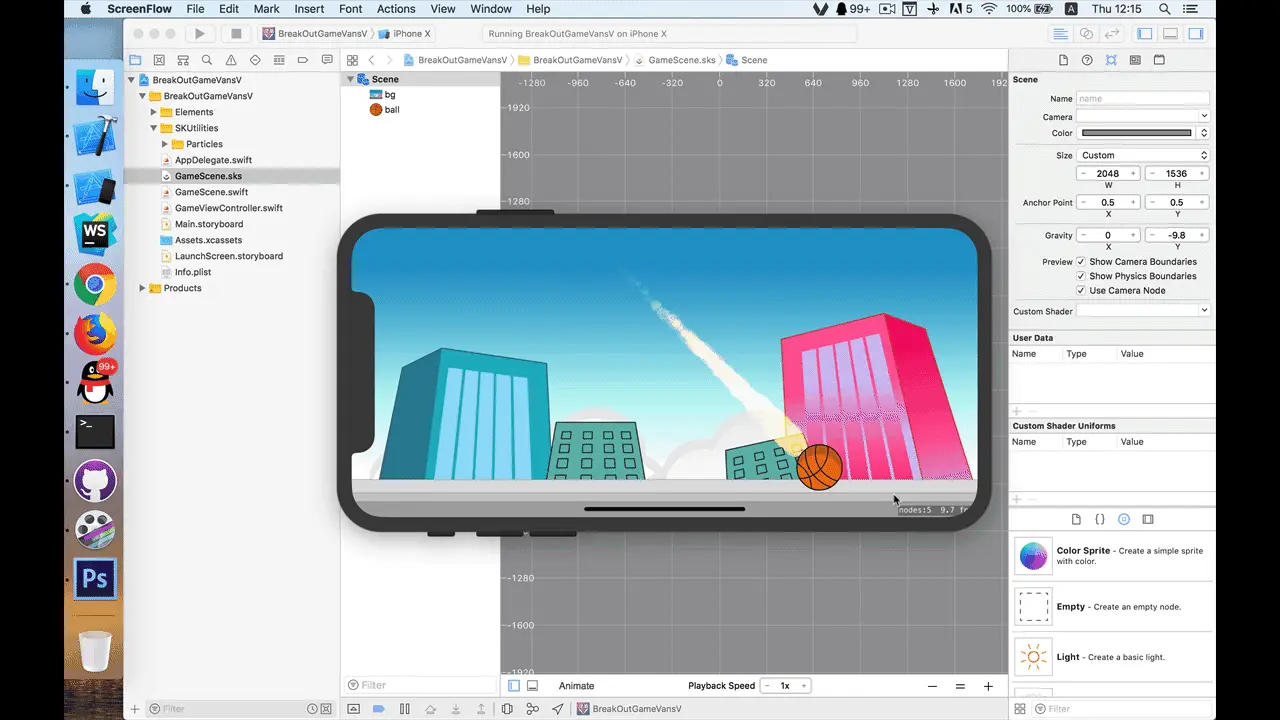Run the app with the Play button
Screen dimensions: 1280x720
(x=200, y=33)
